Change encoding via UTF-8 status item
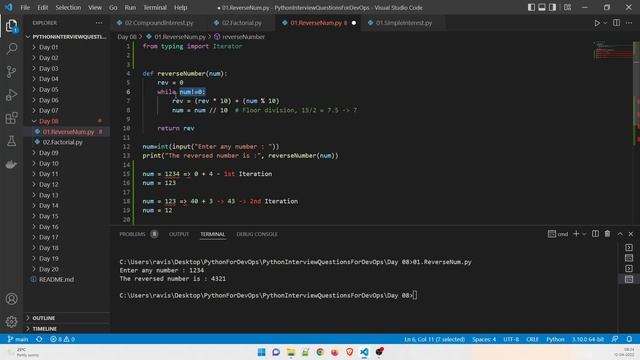 [511, 339]
